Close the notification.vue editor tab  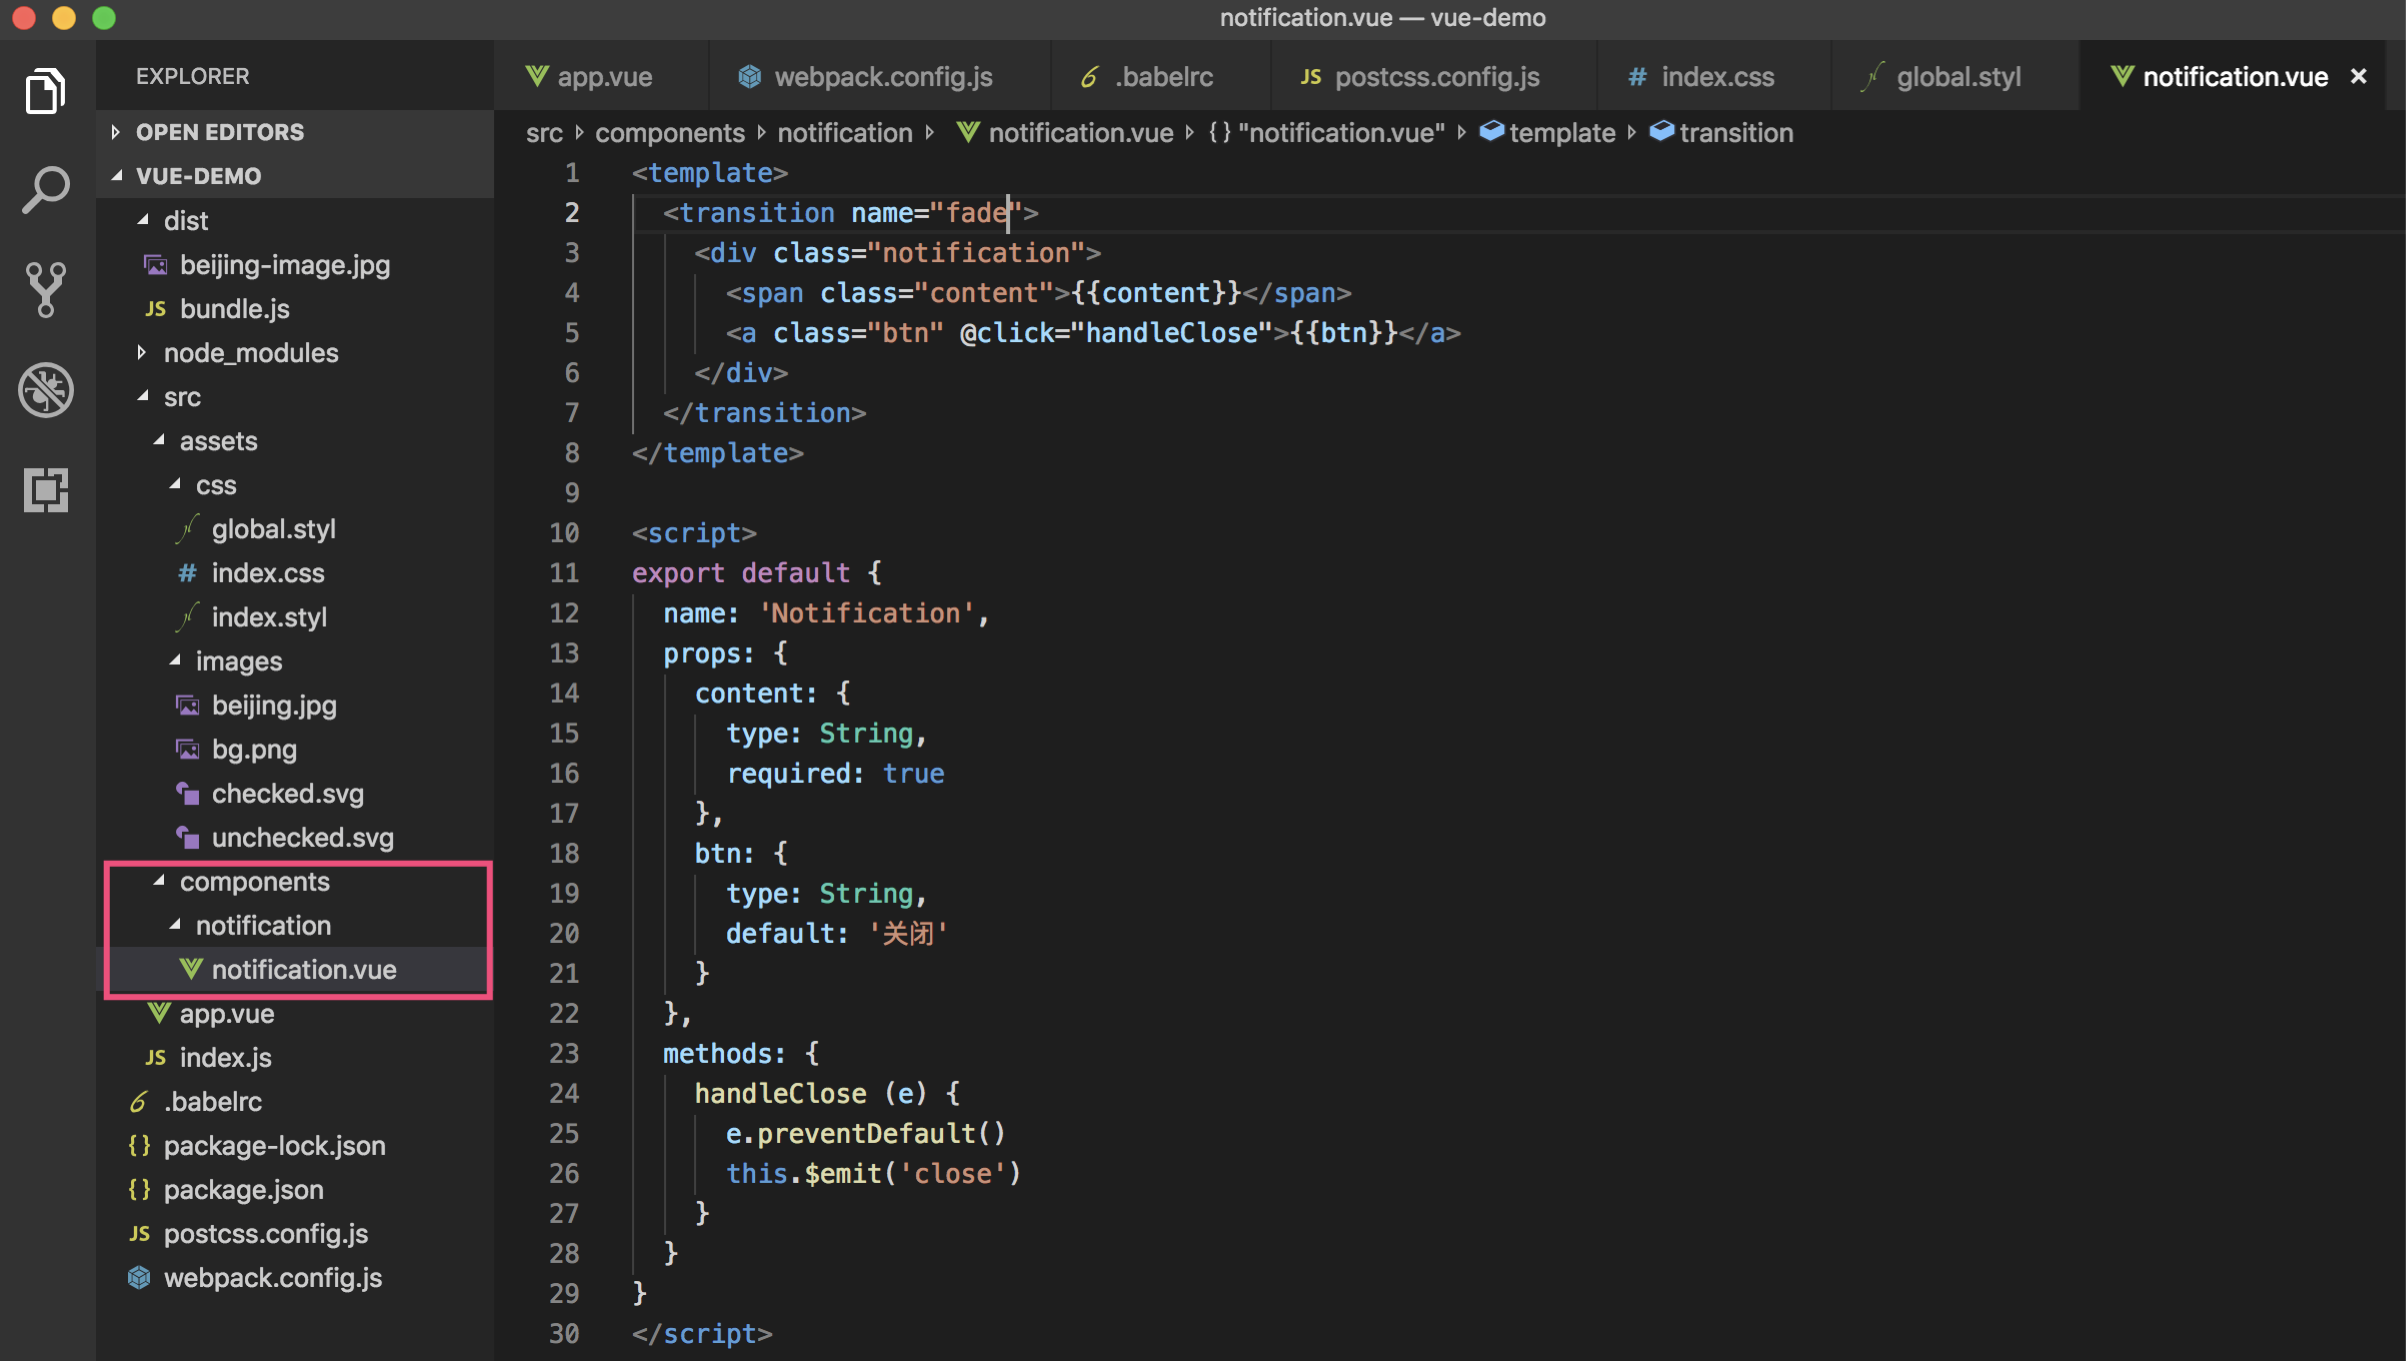[2358, 76]
